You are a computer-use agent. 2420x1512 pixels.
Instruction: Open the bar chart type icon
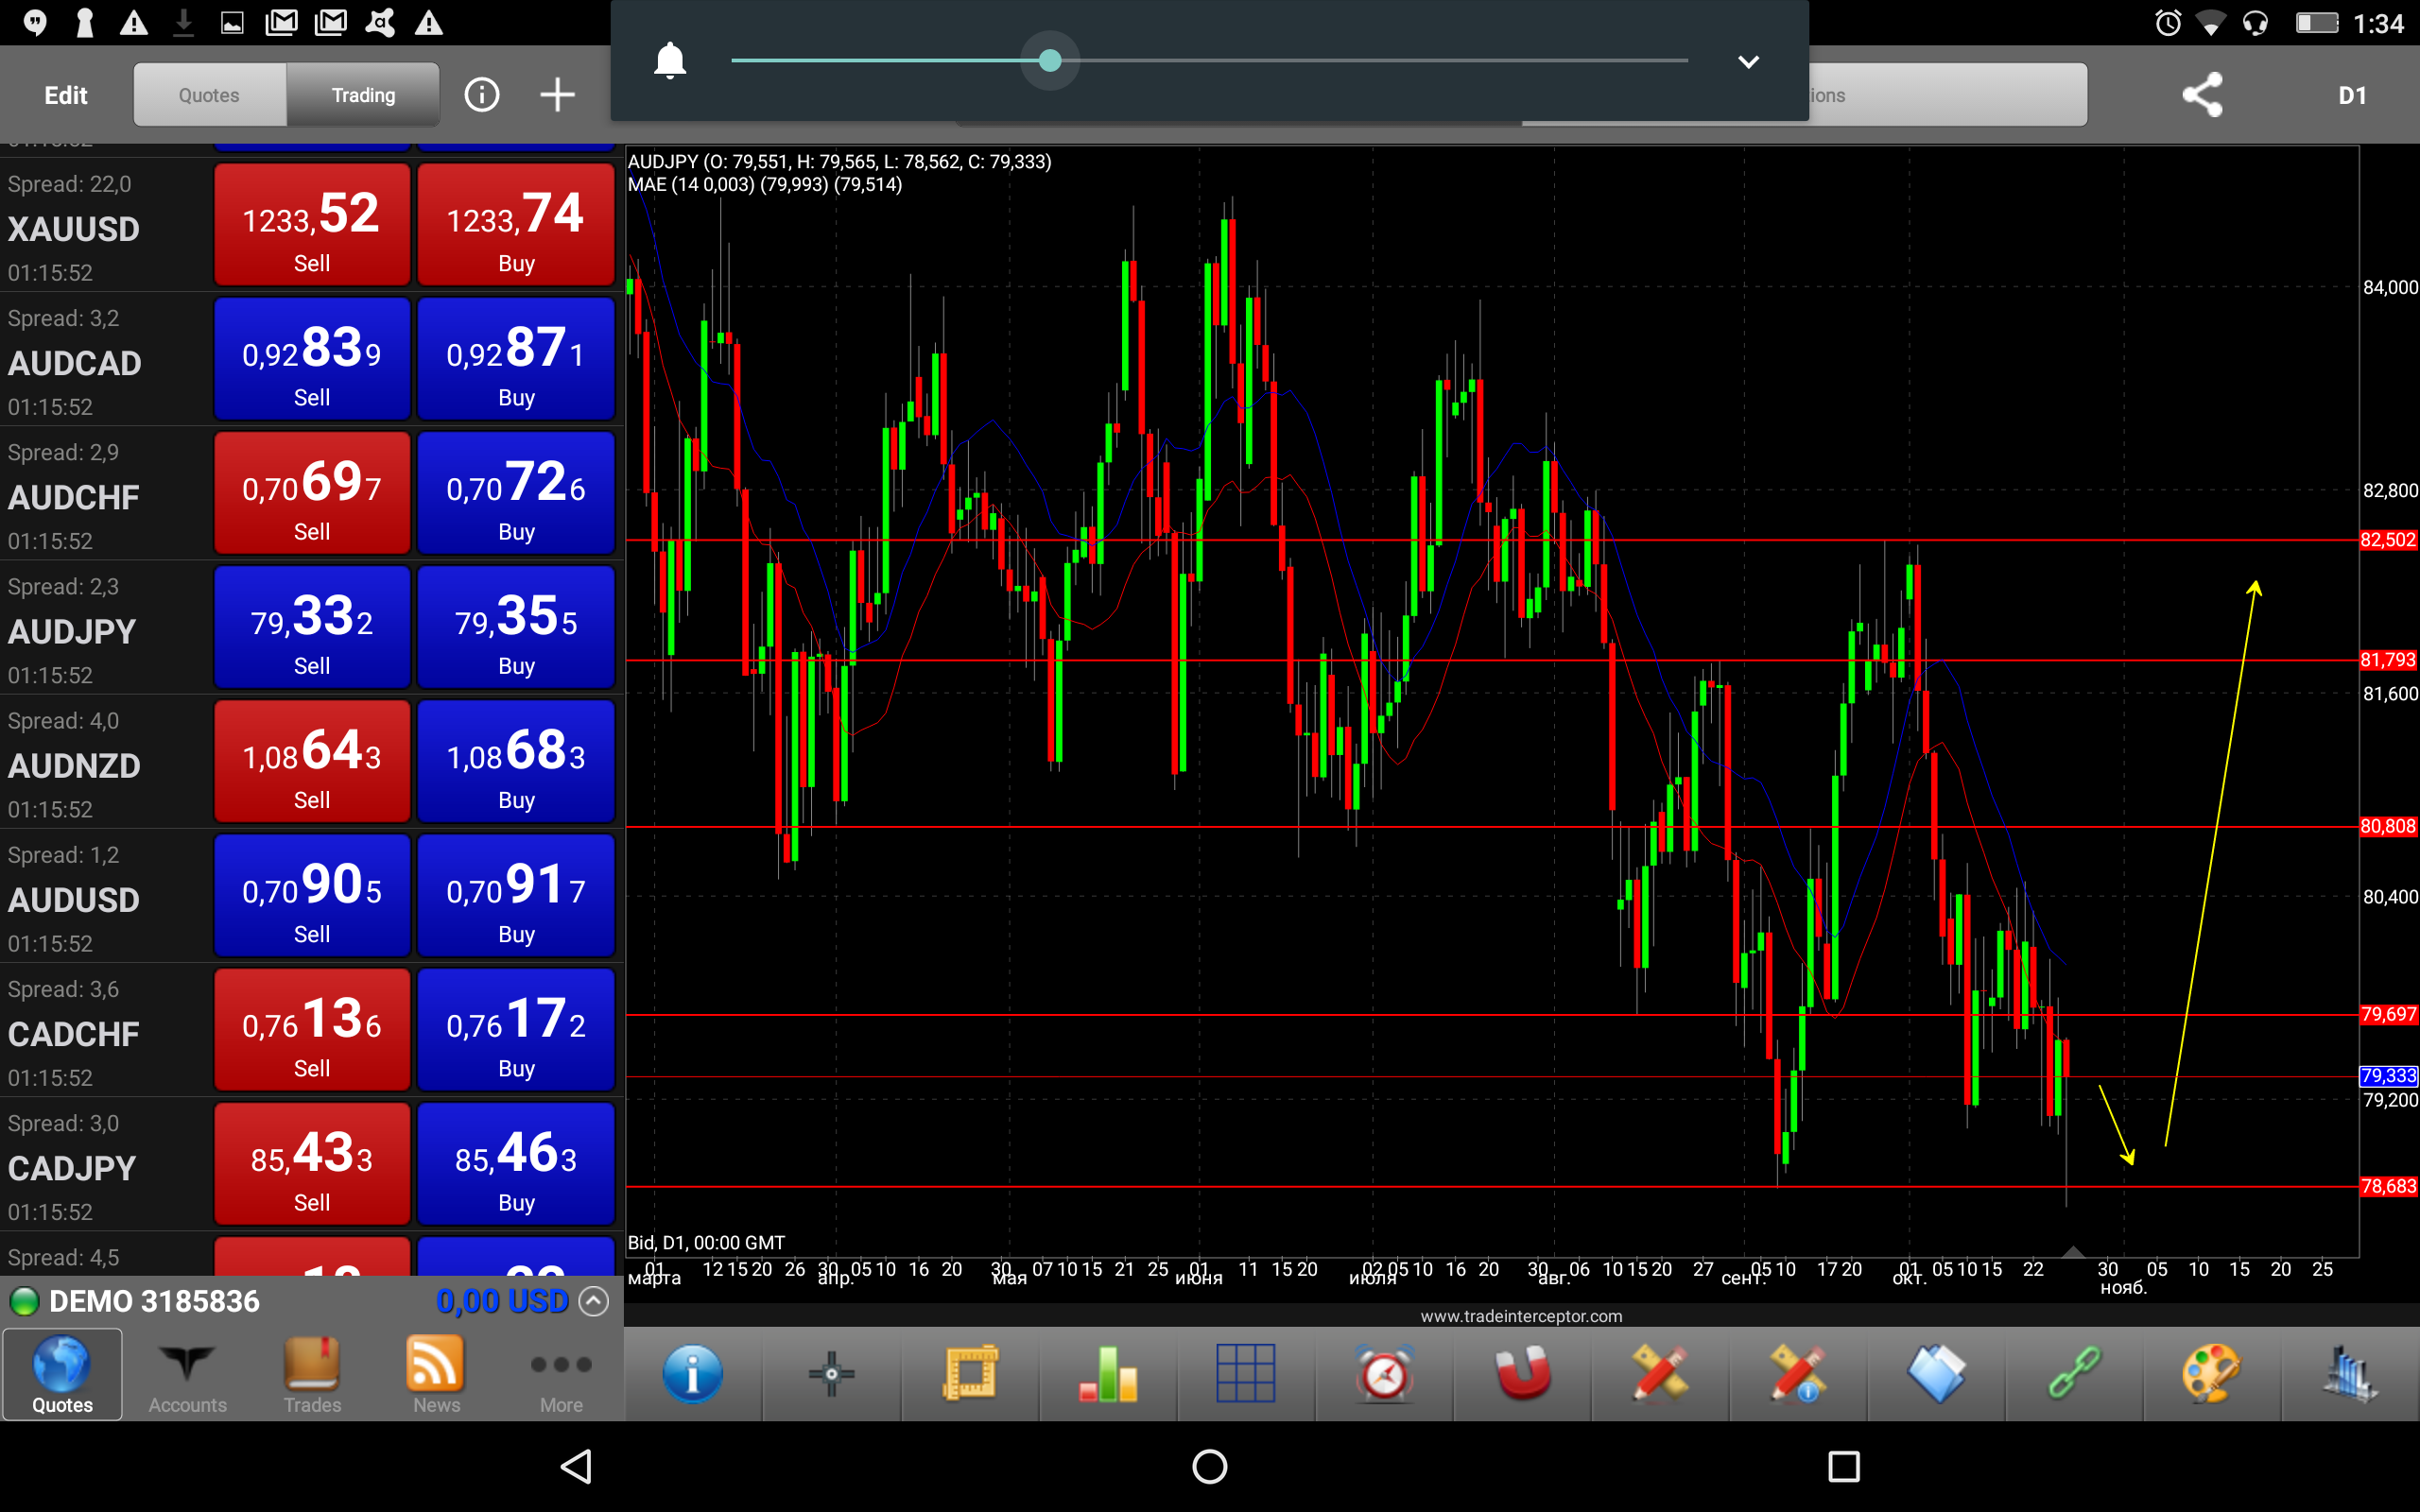tap(1108, 1373)
